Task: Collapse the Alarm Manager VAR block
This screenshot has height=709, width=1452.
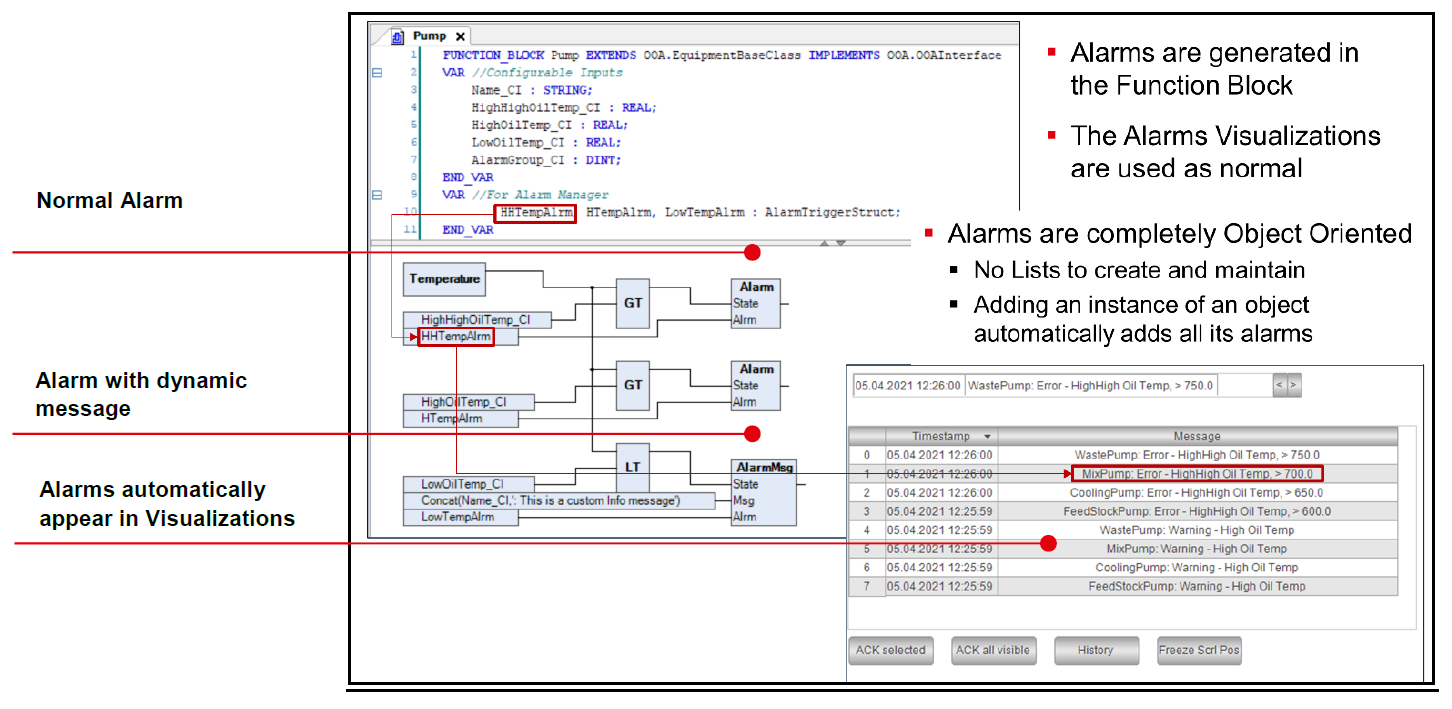Action: point(377,195)
